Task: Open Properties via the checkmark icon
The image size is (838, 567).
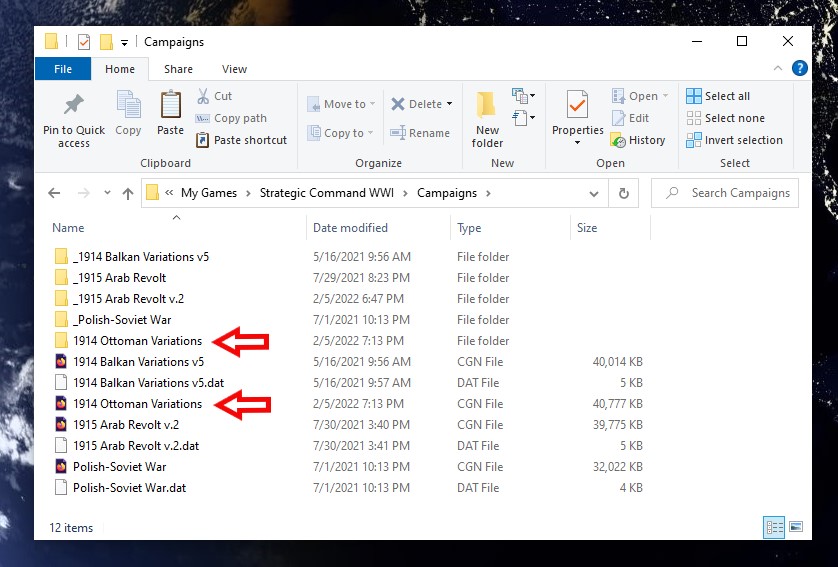Action: pyautogui.click(x=577, y=105)
